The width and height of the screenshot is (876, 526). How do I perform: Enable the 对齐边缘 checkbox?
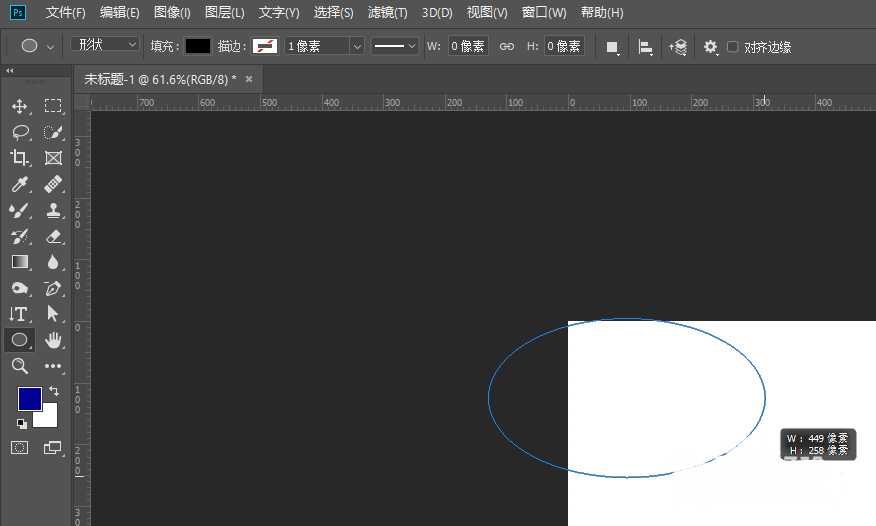tap(733, 47)
